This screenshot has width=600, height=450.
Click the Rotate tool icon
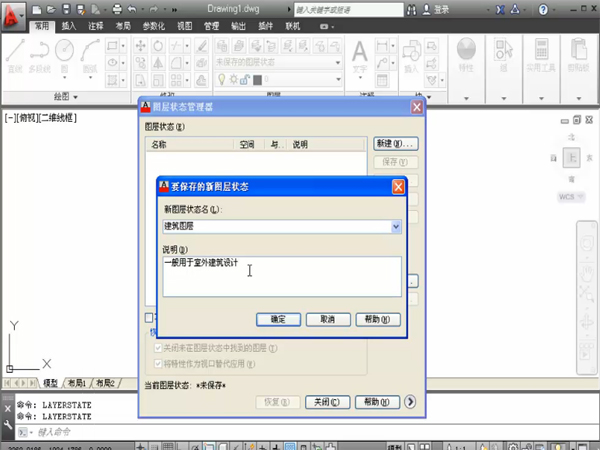pyautogui.click(x=158, y=46)
